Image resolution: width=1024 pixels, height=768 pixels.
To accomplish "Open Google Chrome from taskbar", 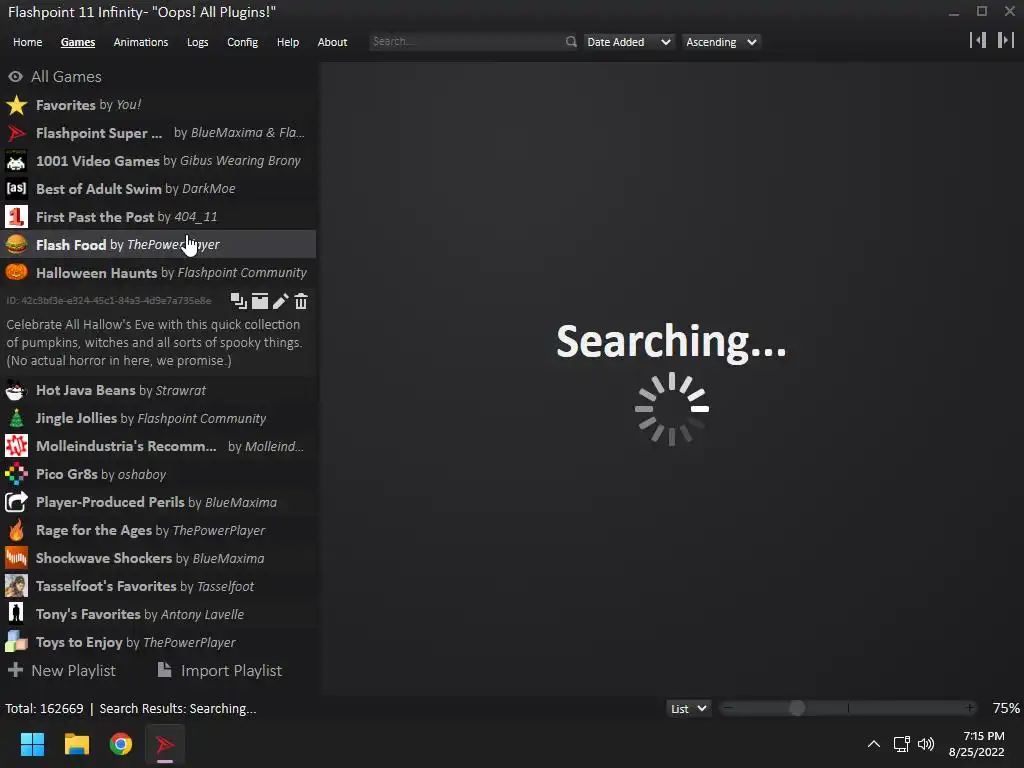I will 121,744.
